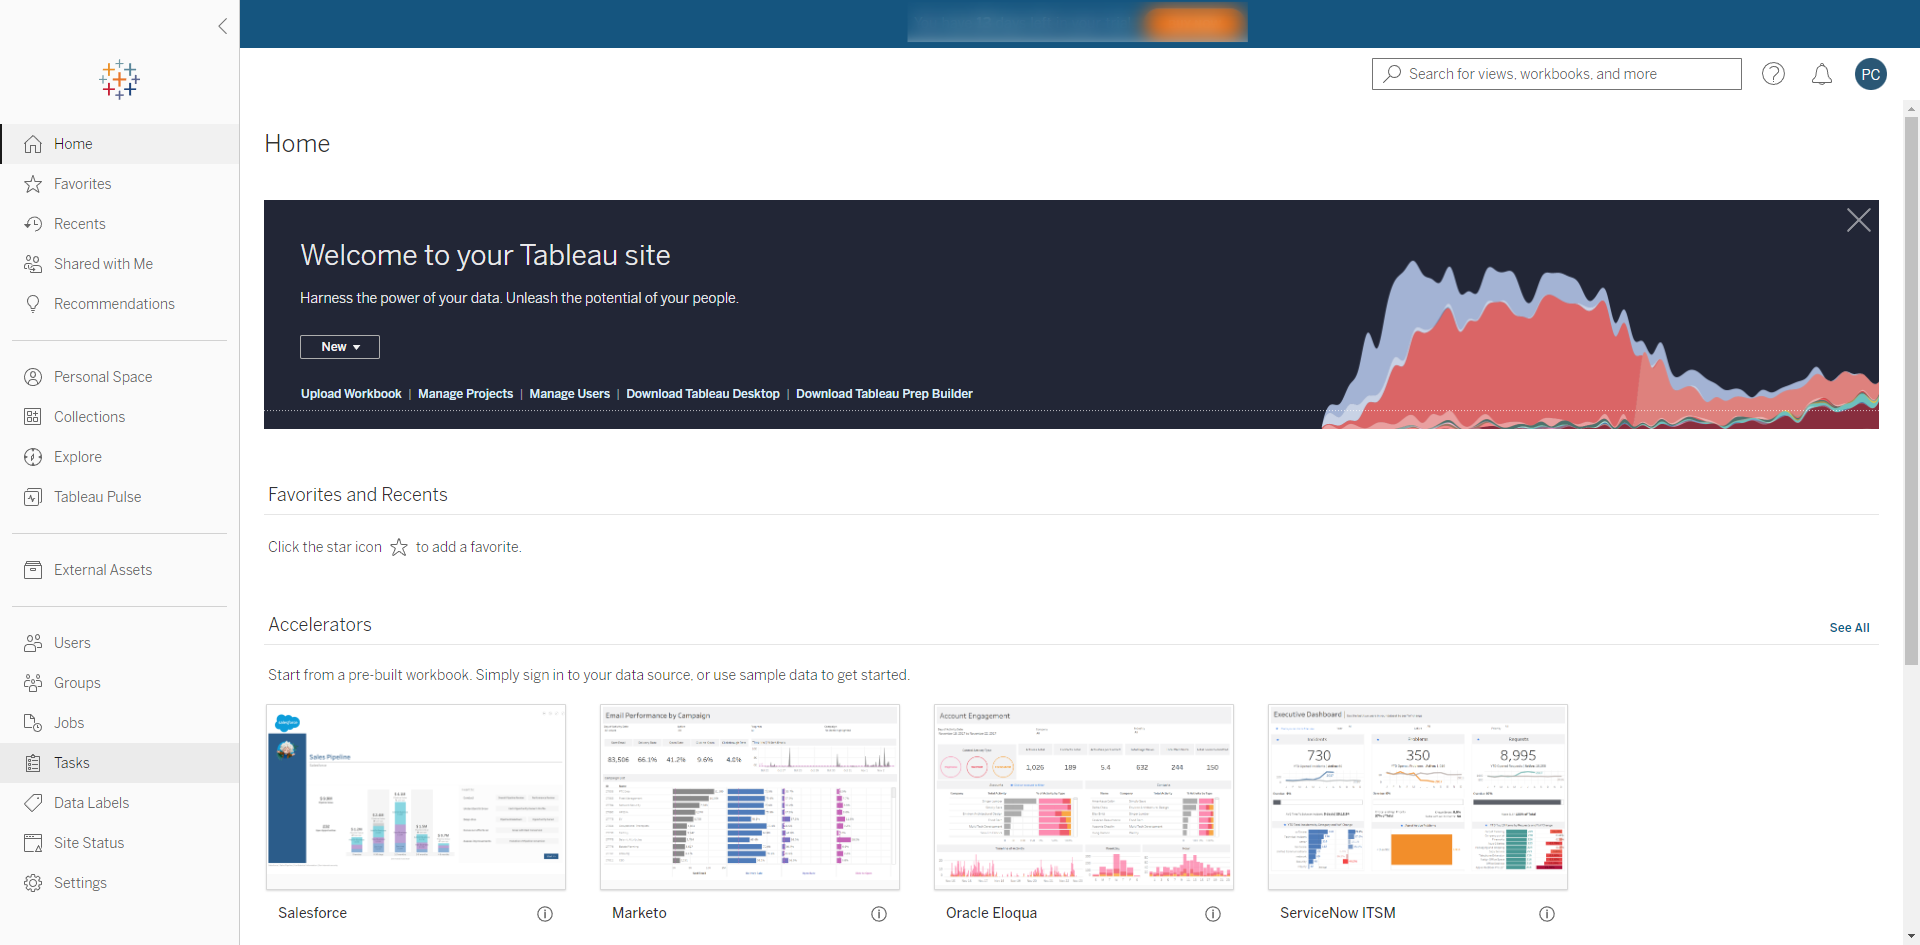This screenshot has height=945, width=1920.
Task: Click the Tasks clipboard icon
Action: pyautogui.click(x=33, y=763)
